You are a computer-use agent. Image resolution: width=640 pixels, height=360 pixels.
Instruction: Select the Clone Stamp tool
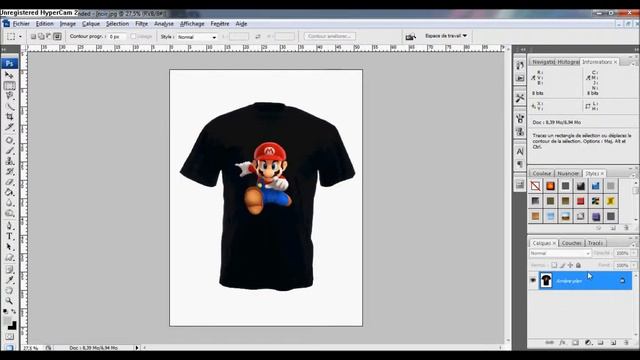coord(9,161)
